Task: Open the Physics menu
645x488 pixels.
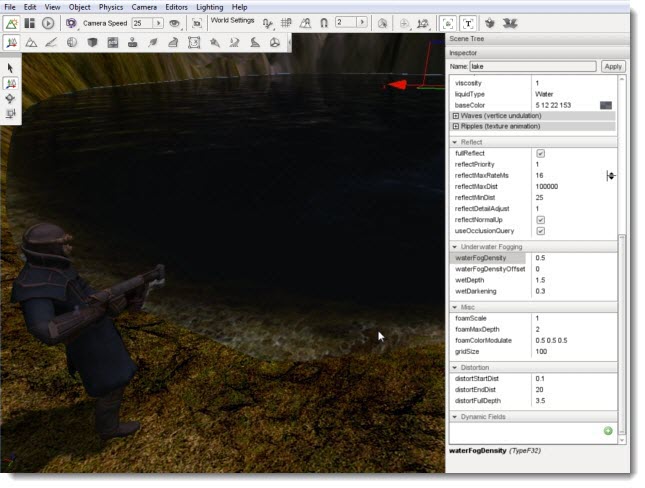Action: (111, 7)
